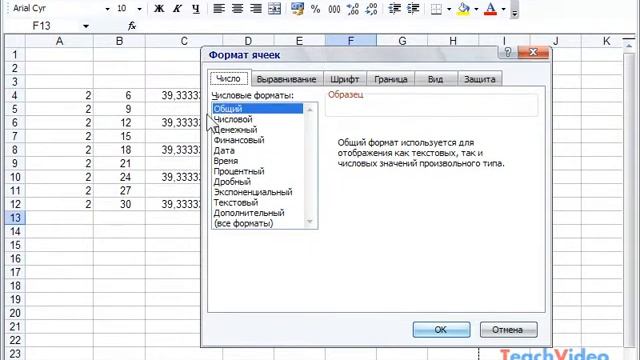Screen dimensions: 640x360
Task: Click the fx insert function icon
Action: click(x=131, y=26)
